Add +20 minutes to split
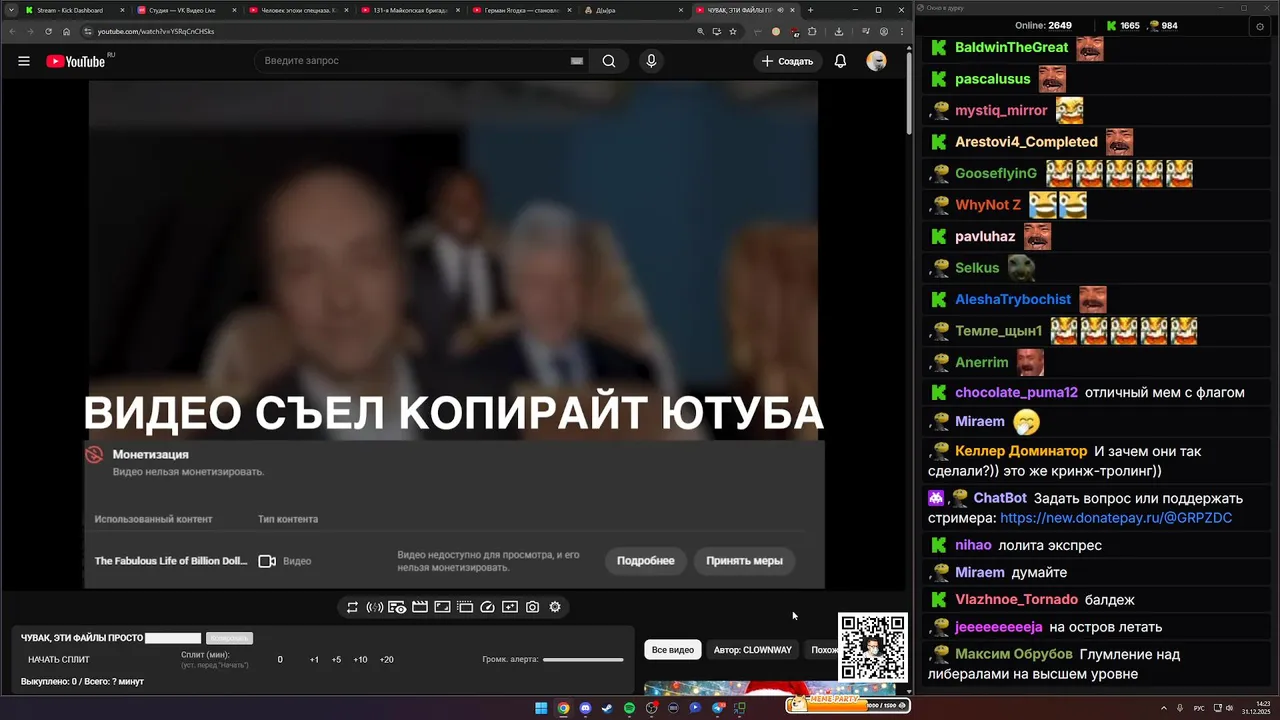Viewport: 1280px width, 720px height. (387, 660)
